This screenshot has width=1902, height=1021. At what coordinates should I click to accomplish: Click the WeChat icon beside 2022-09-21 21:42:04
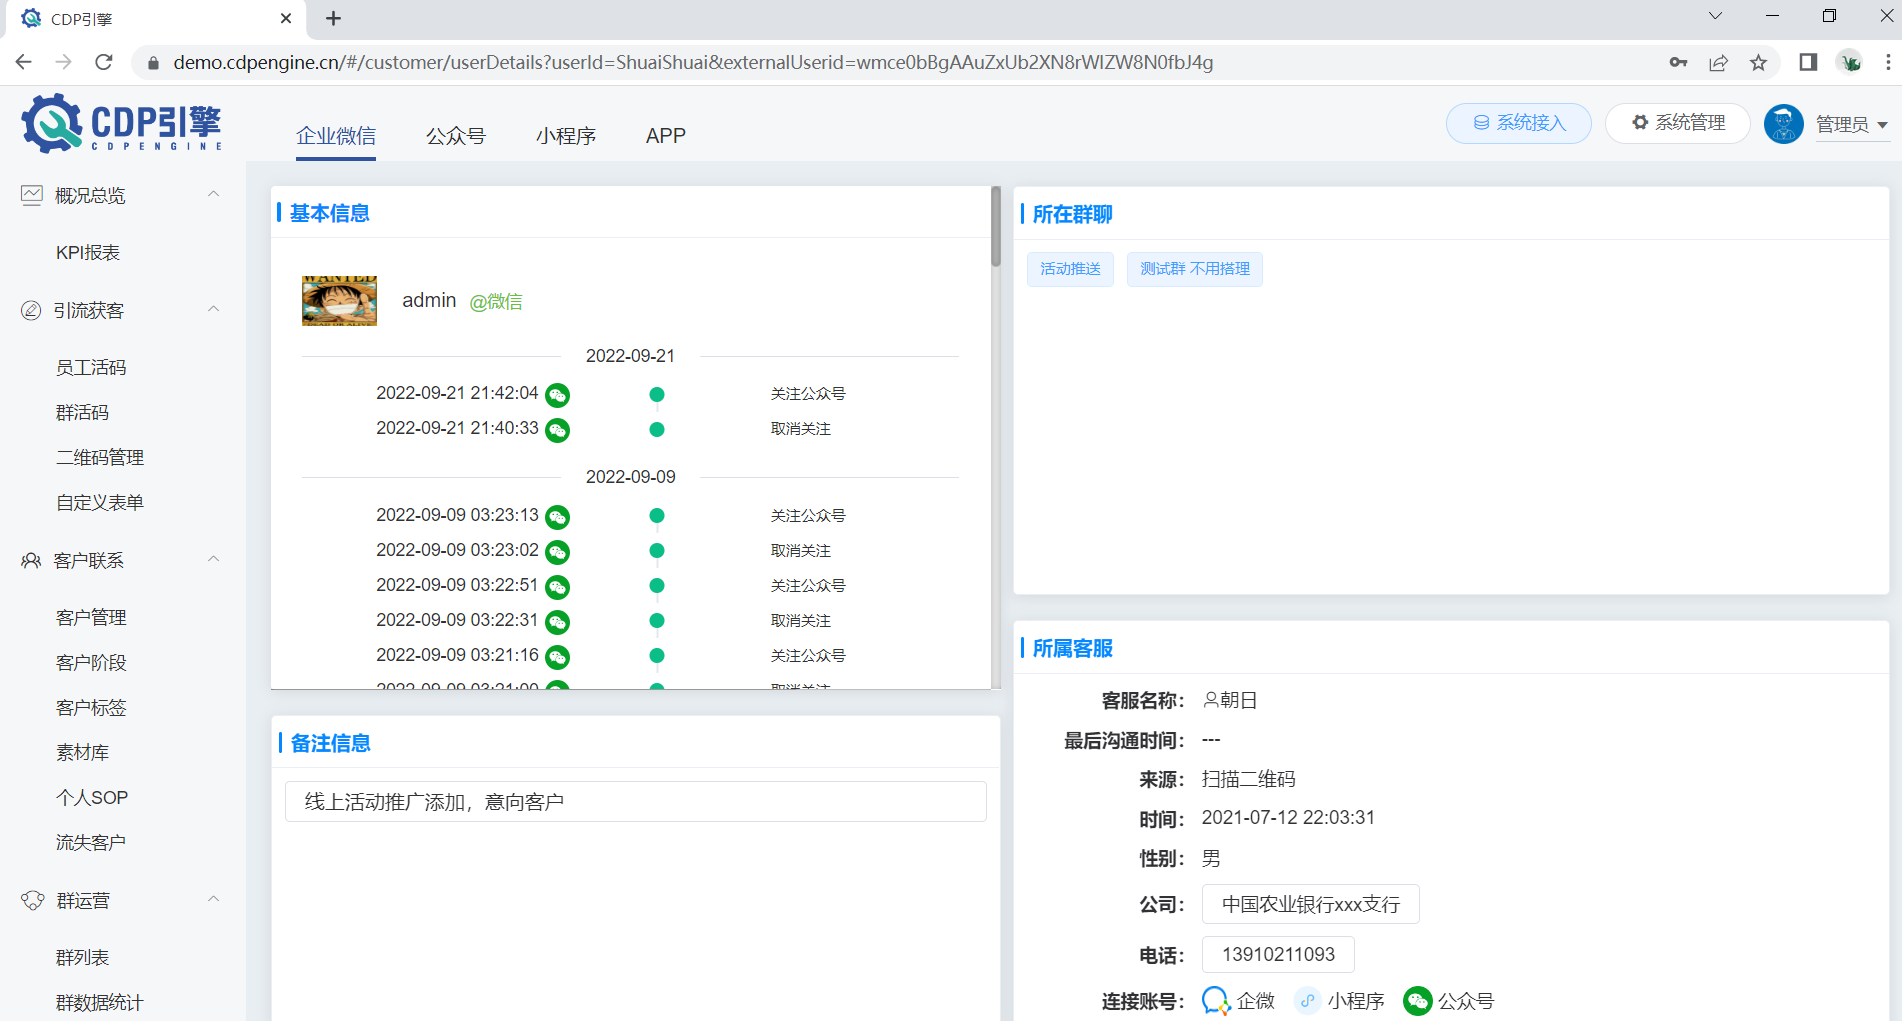coord(558,395)
